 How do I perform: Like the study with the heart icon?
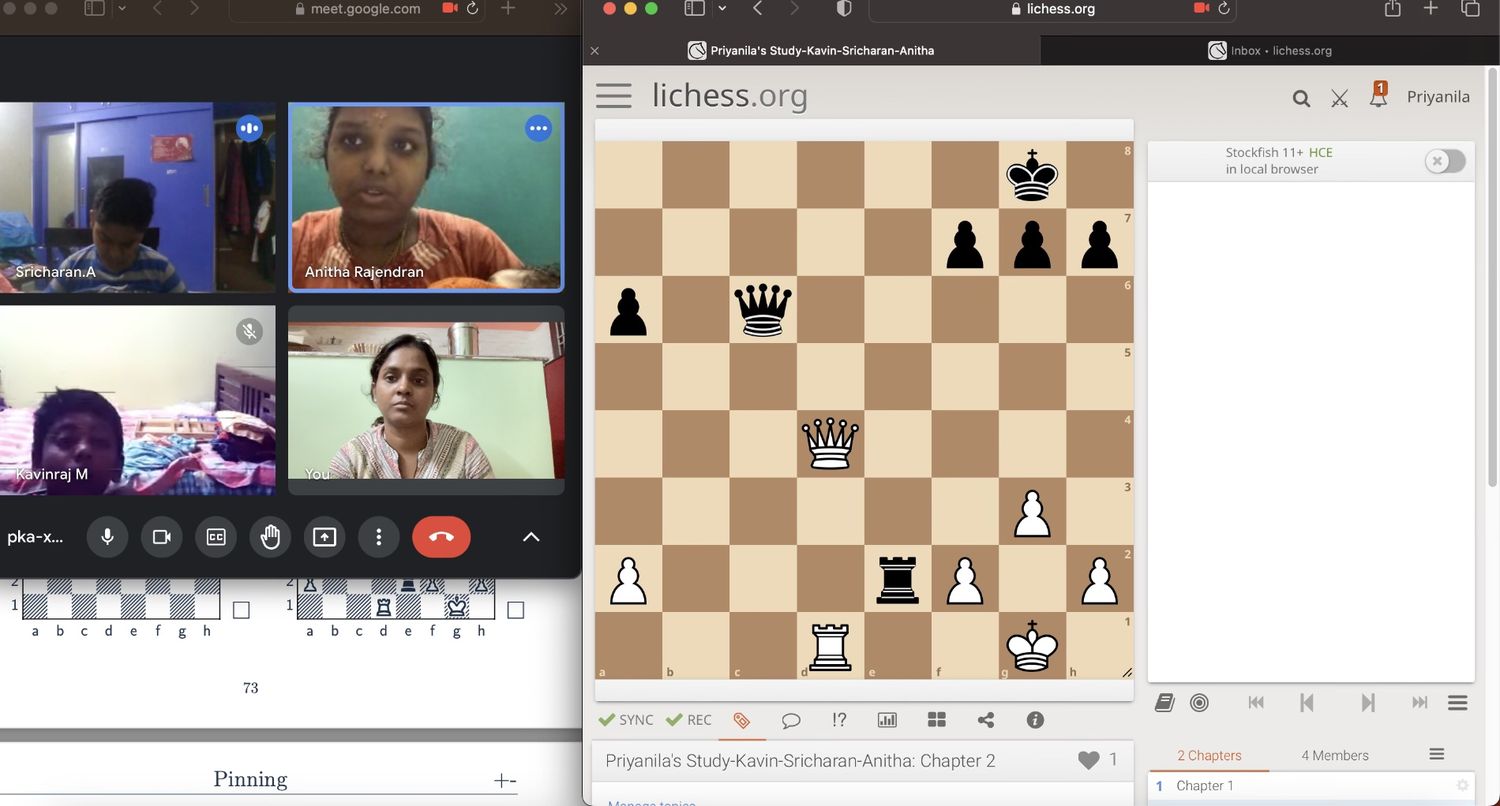(x=1089, y=761)
